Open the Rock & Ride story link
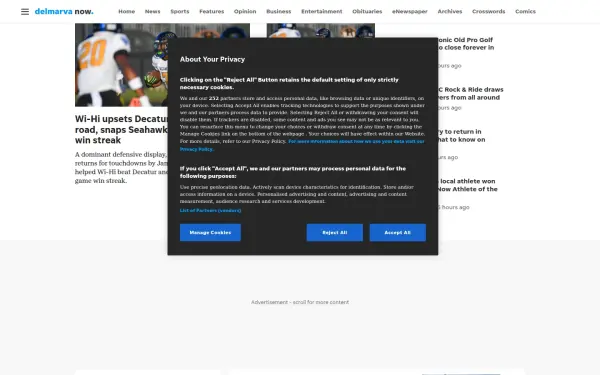600x375 pixels. [471, 93]
